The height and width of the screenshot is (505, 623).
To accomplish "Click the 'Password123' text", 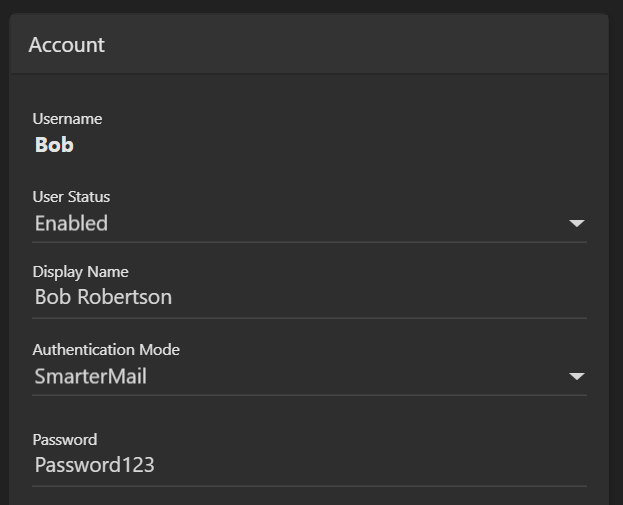I will pos(94,465).
